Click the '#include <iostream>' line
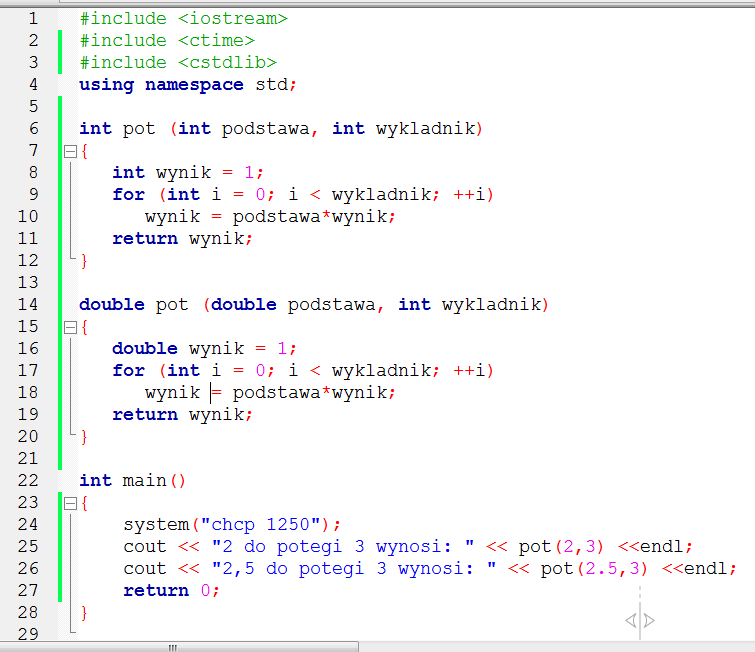Screen dimensions: 755x652 tap(183, 19)
